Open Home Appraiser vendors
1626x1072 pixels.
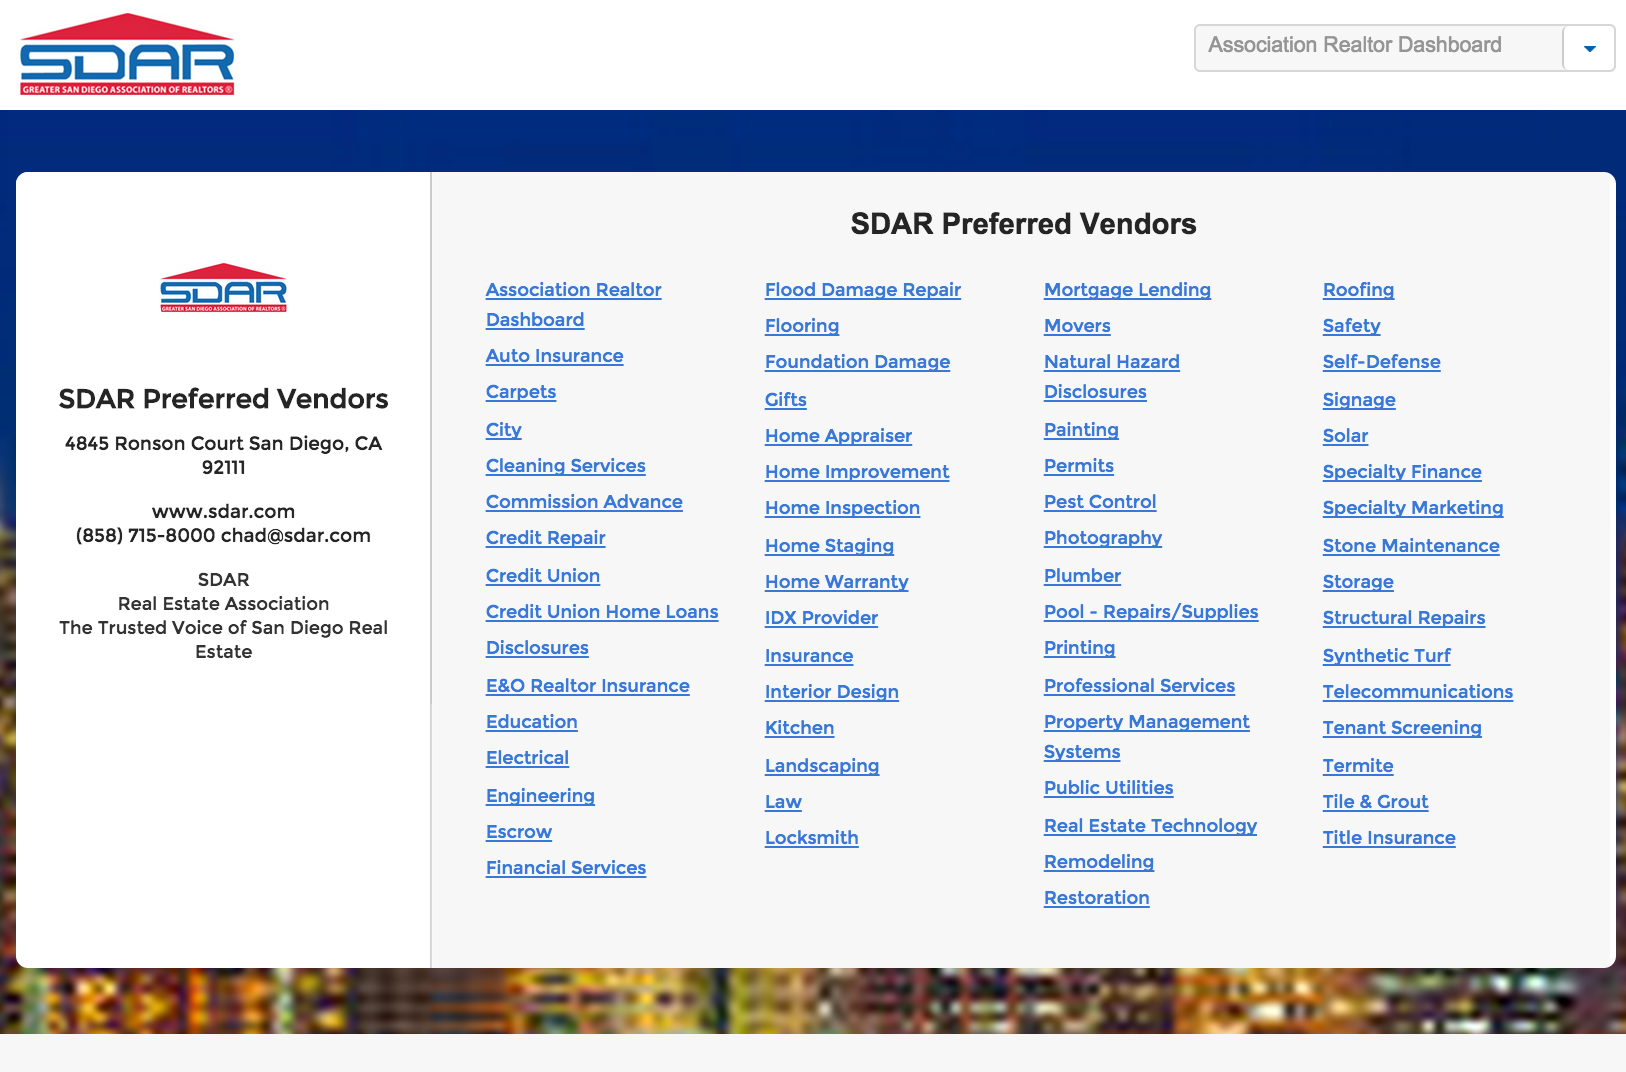pos(838,436)
